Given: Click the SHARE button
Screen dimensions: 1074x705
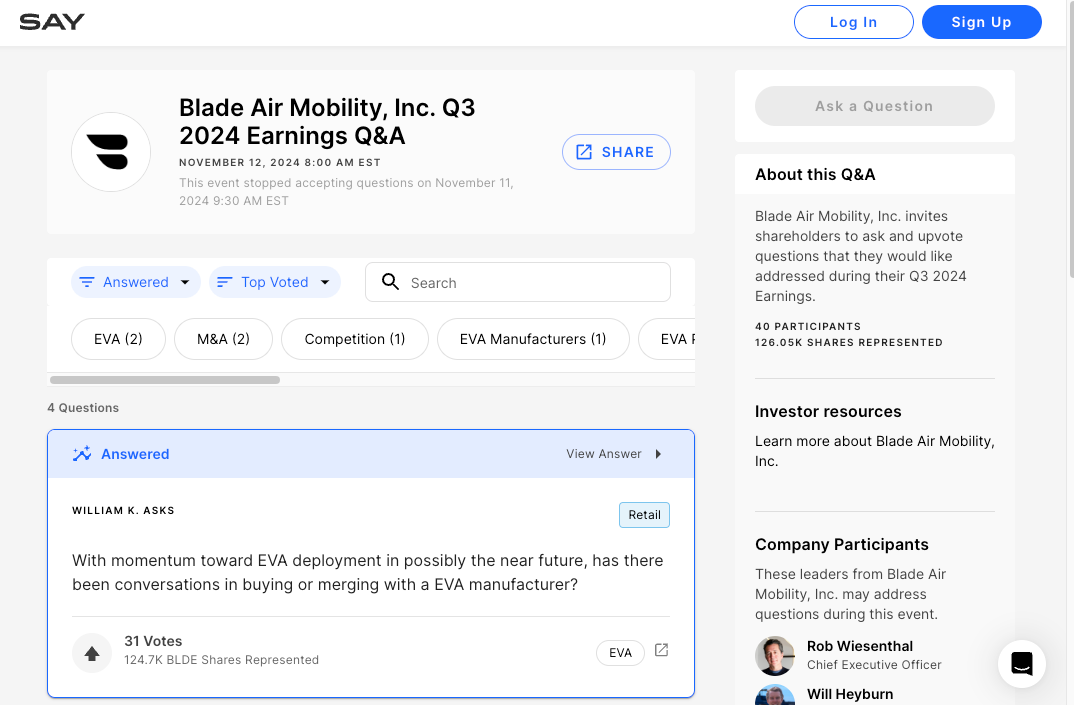Looking at the screenshot, I should coord(616,152).
